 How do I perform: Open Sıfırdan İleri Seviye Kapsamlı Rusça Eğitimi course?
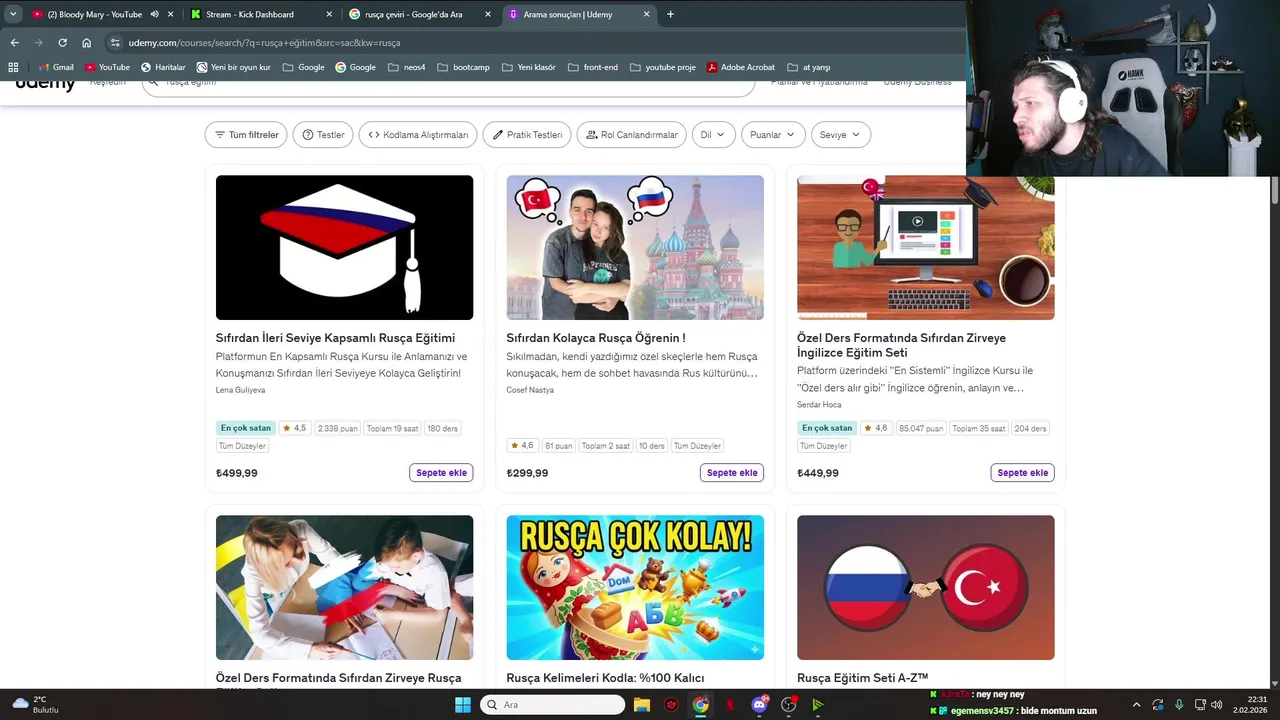[335, 338]
